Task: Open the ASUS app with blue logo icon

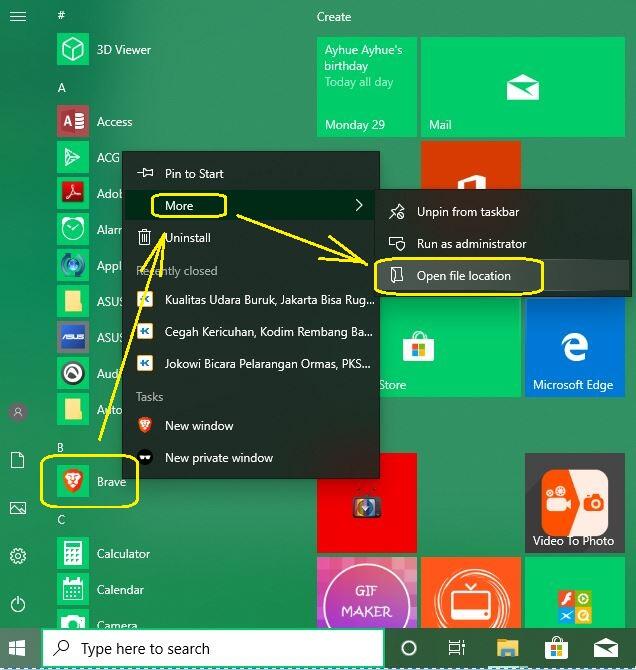Action: point(73,337)
